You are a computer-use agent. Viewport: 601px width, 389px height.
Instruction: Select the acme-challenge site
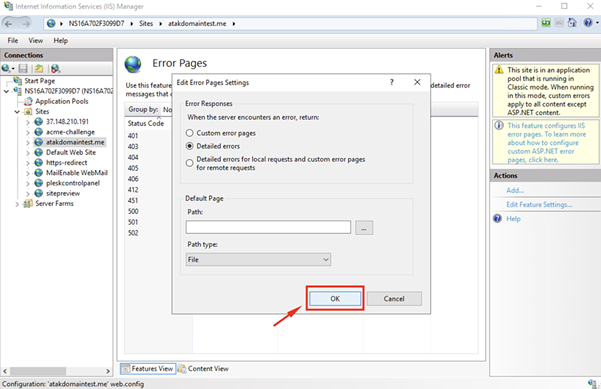point(70,132)
